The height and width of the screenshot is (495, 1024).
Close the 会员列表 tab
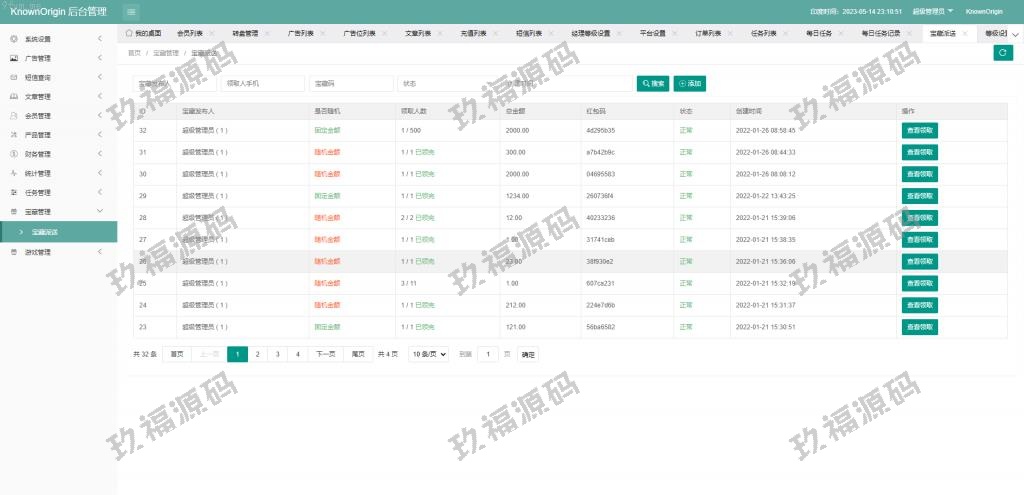[x=211, y=33]
